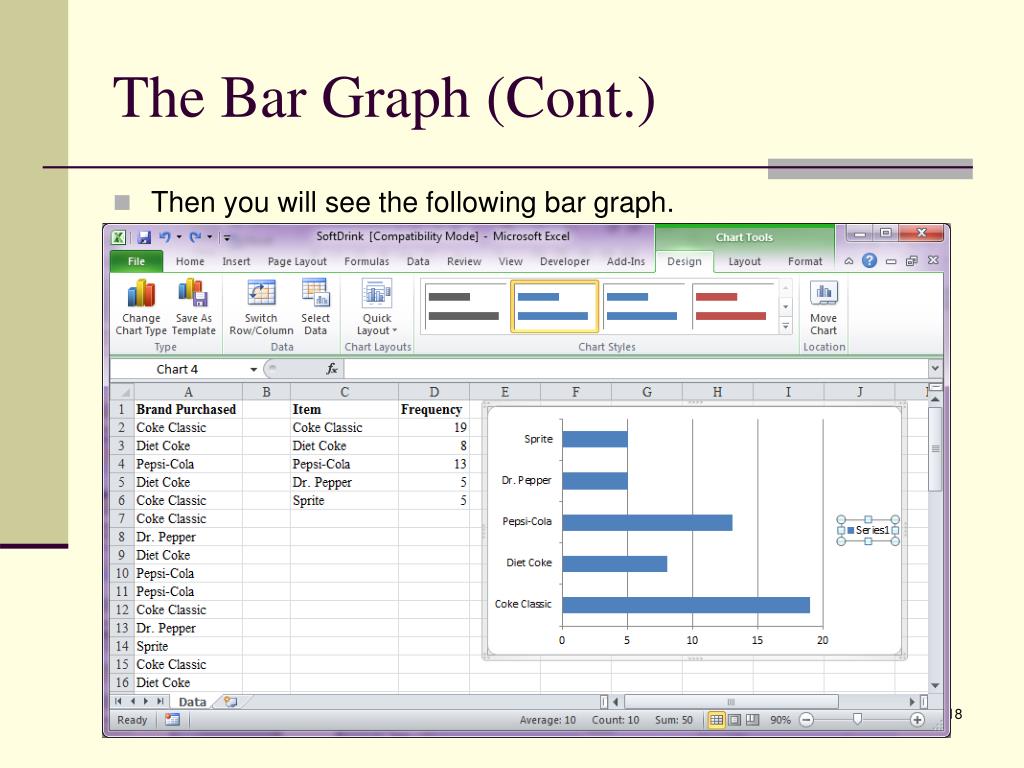The width and height of the screenshot is (1024, 768).
Task: Select the Data worksheet tab
Action: pyautogui.click(x=192, y=701)
